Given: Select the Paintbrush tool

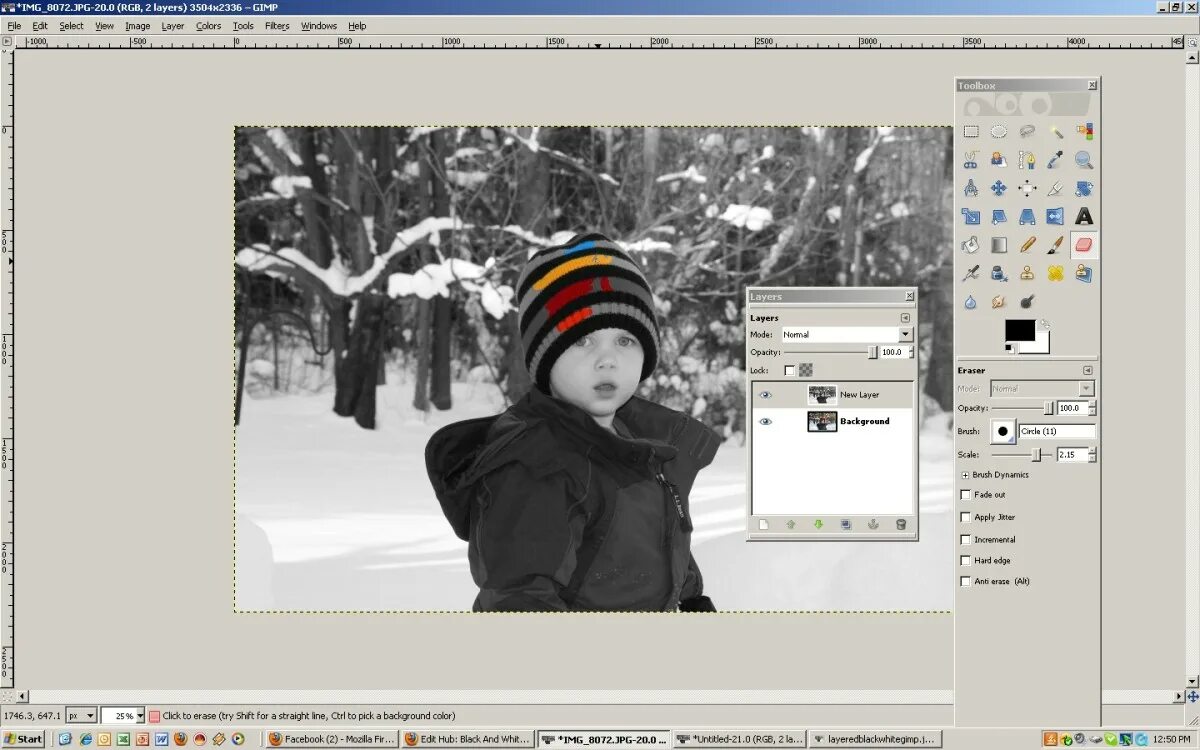Looking at the screenshot, I should 1056,244.
